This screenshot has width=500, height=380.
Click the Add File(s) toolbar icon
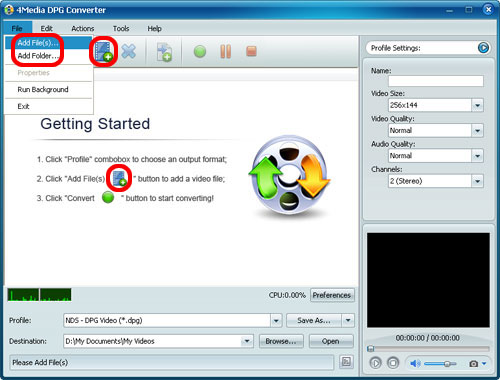pos(103,52)
